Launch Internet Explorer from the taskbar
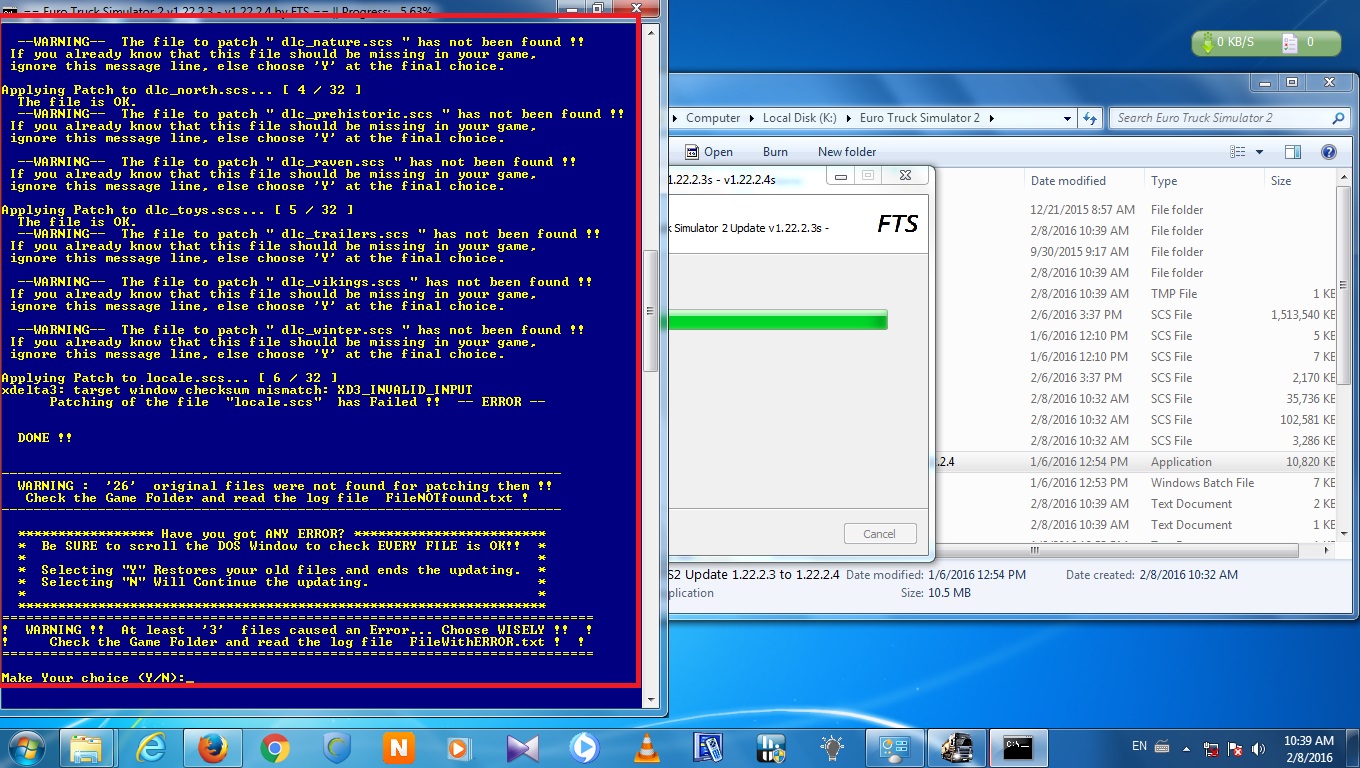1360x768 pixels. click(x=152, y=748)
